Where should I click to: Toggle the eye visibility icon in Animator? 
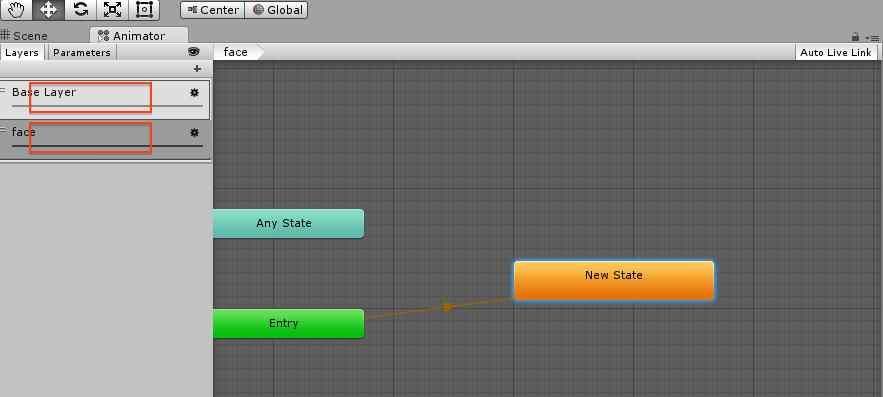point(194,52)
